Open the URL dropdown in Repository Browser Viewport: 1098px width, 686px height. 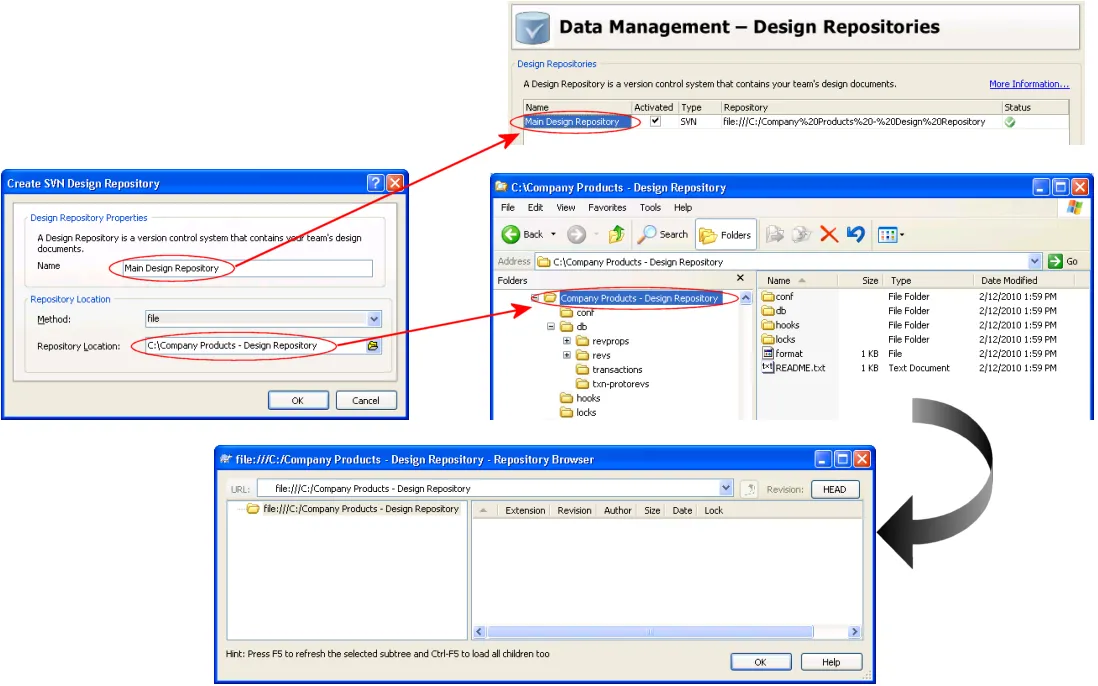[x=725, y=488]
